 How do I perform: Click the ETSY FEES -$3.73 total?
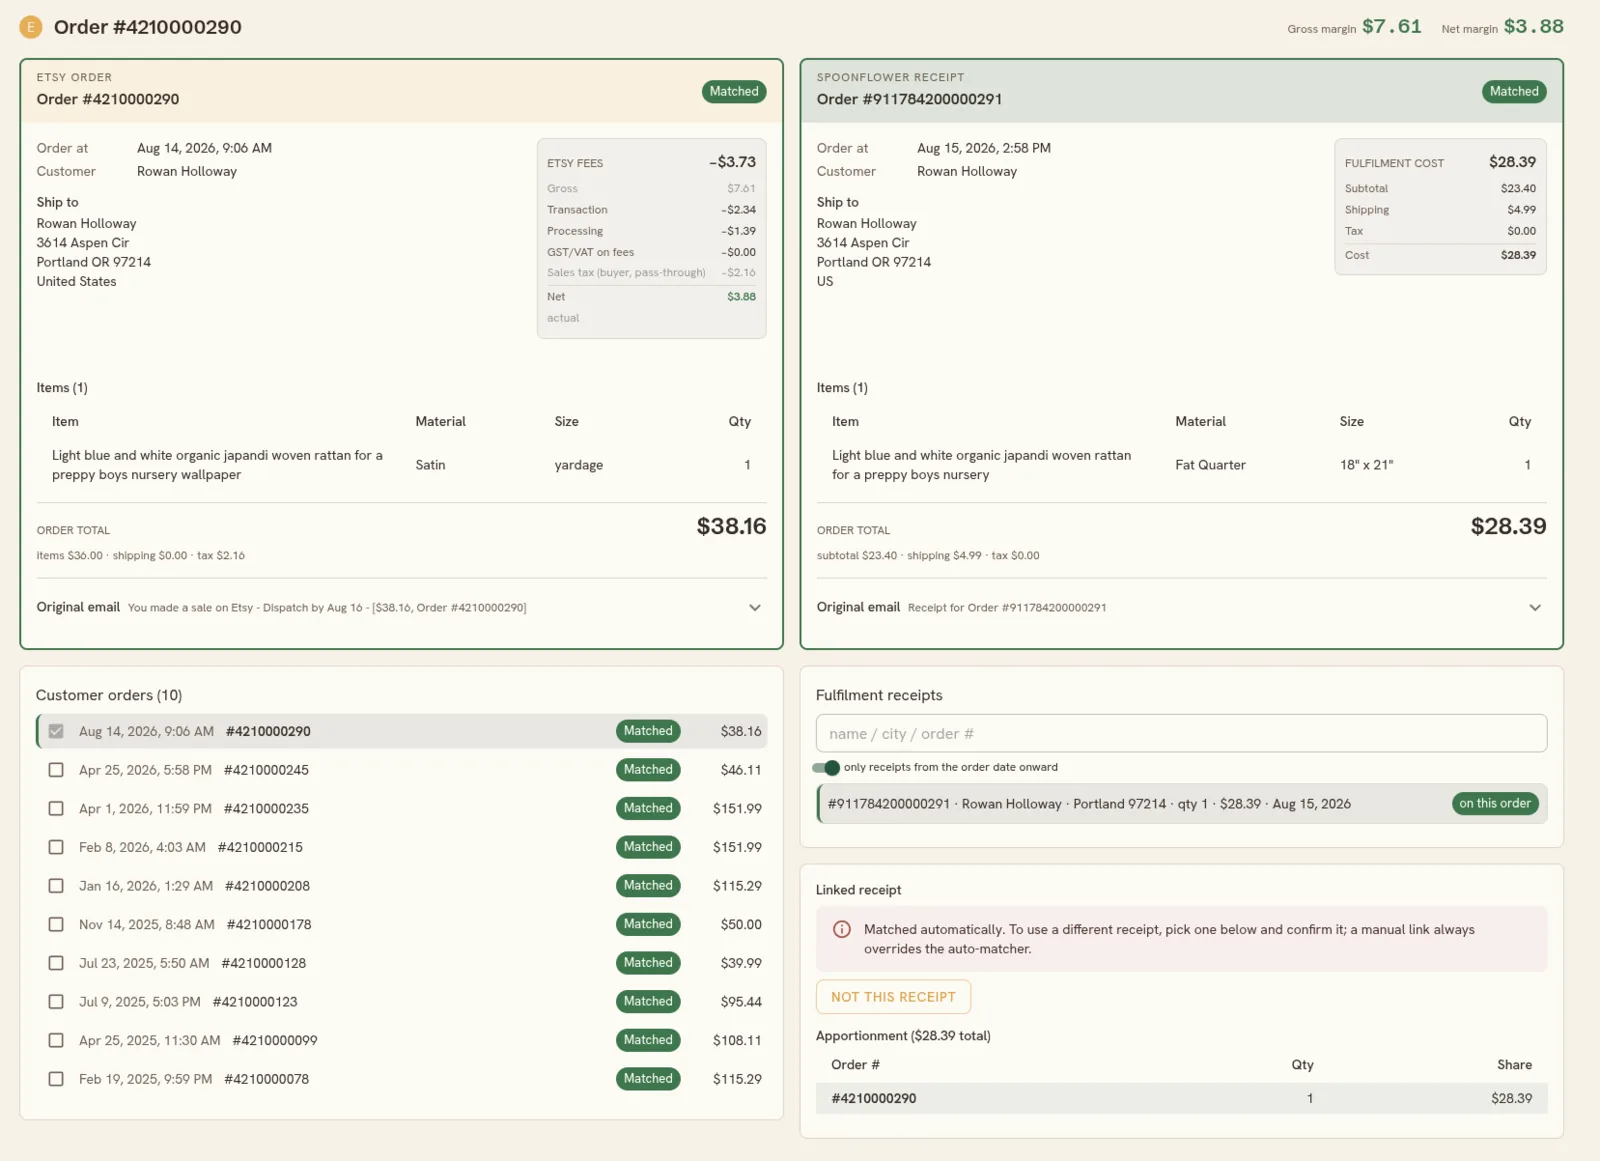732,162
